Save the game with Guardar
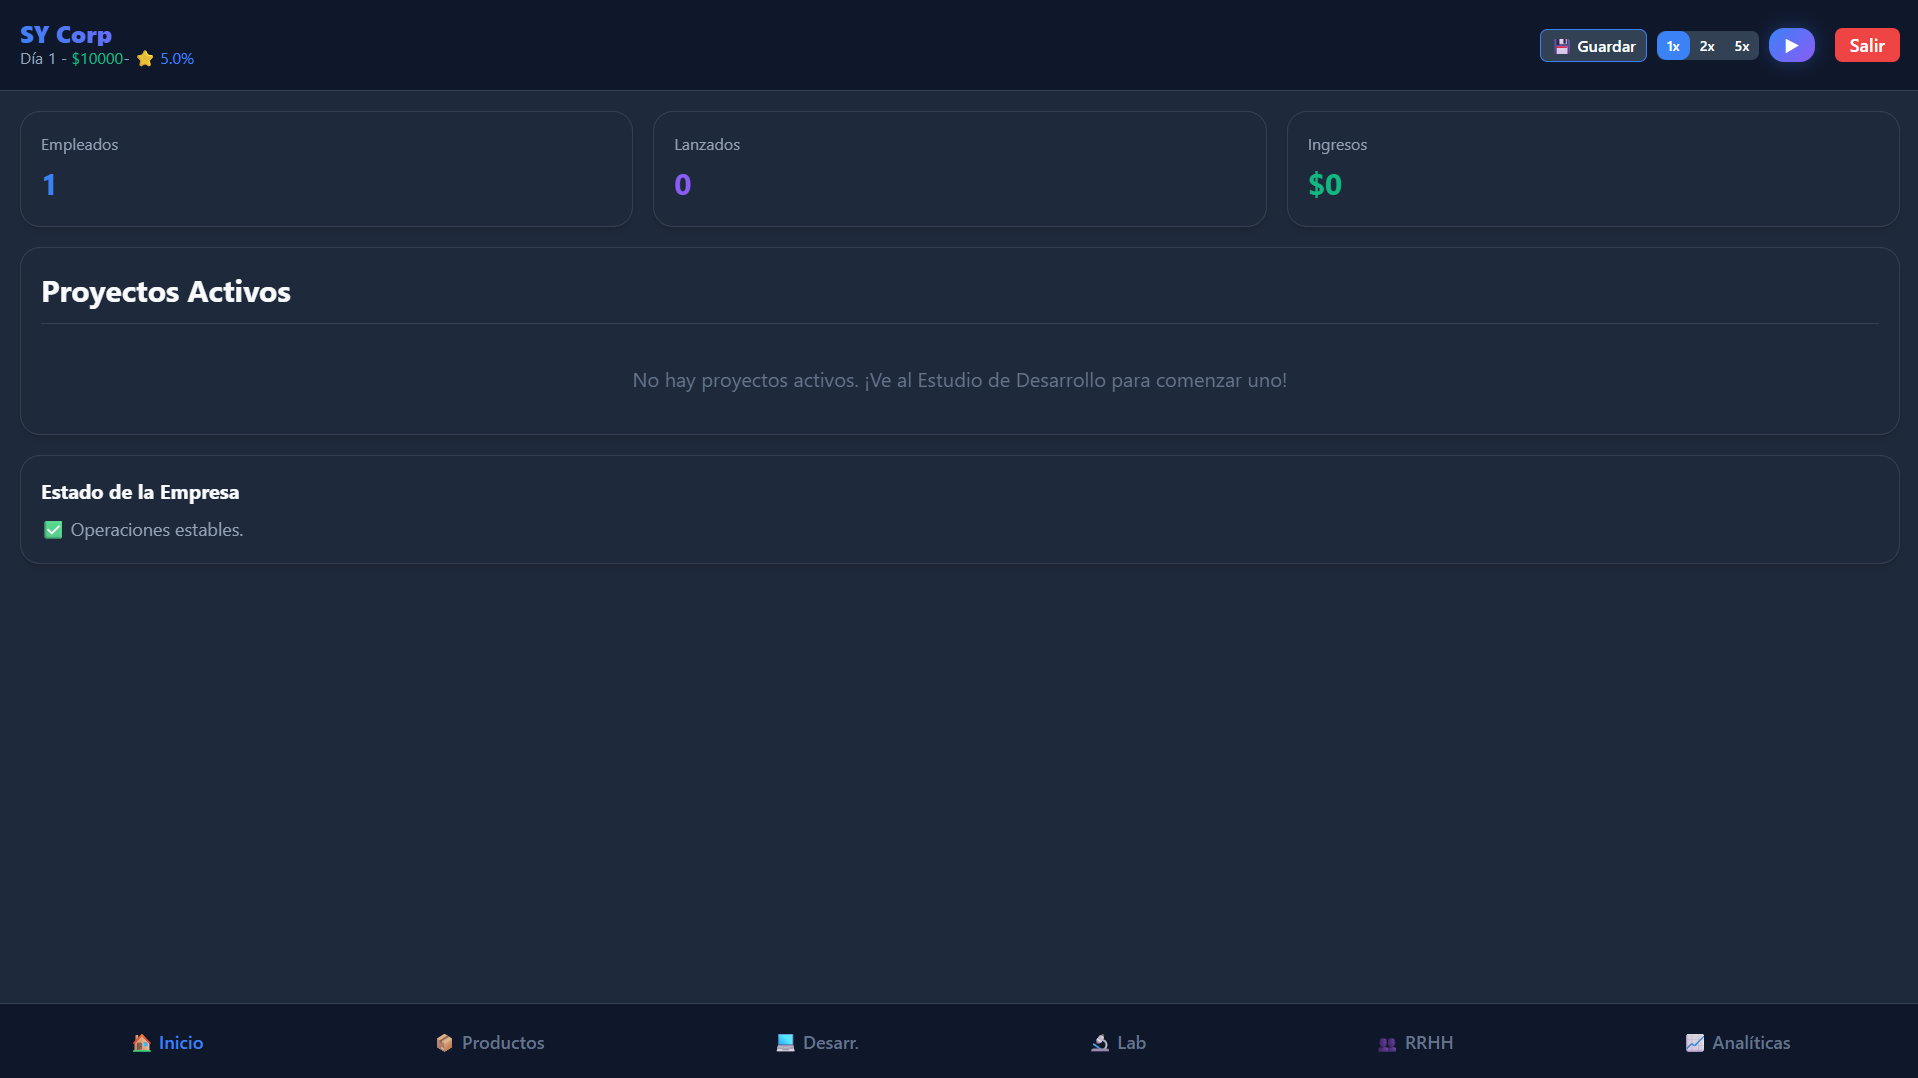 (x=1593, y=46)
